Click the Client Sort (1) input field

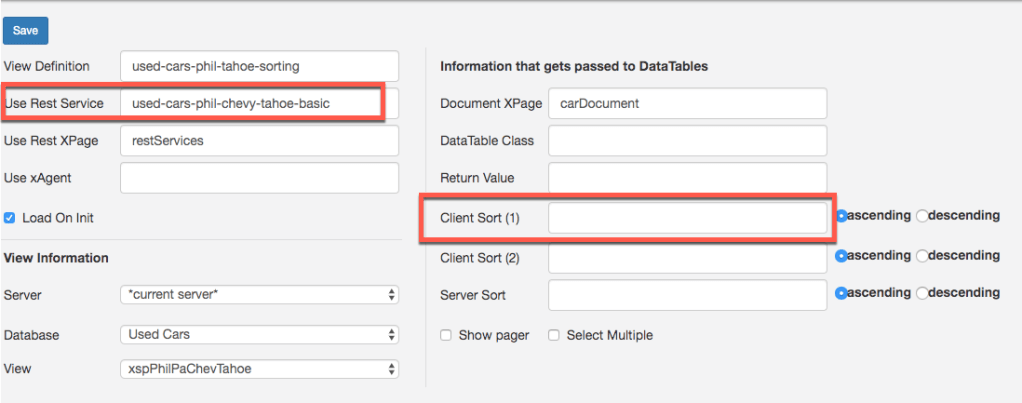pyautogui.click(x=687, y=218)
